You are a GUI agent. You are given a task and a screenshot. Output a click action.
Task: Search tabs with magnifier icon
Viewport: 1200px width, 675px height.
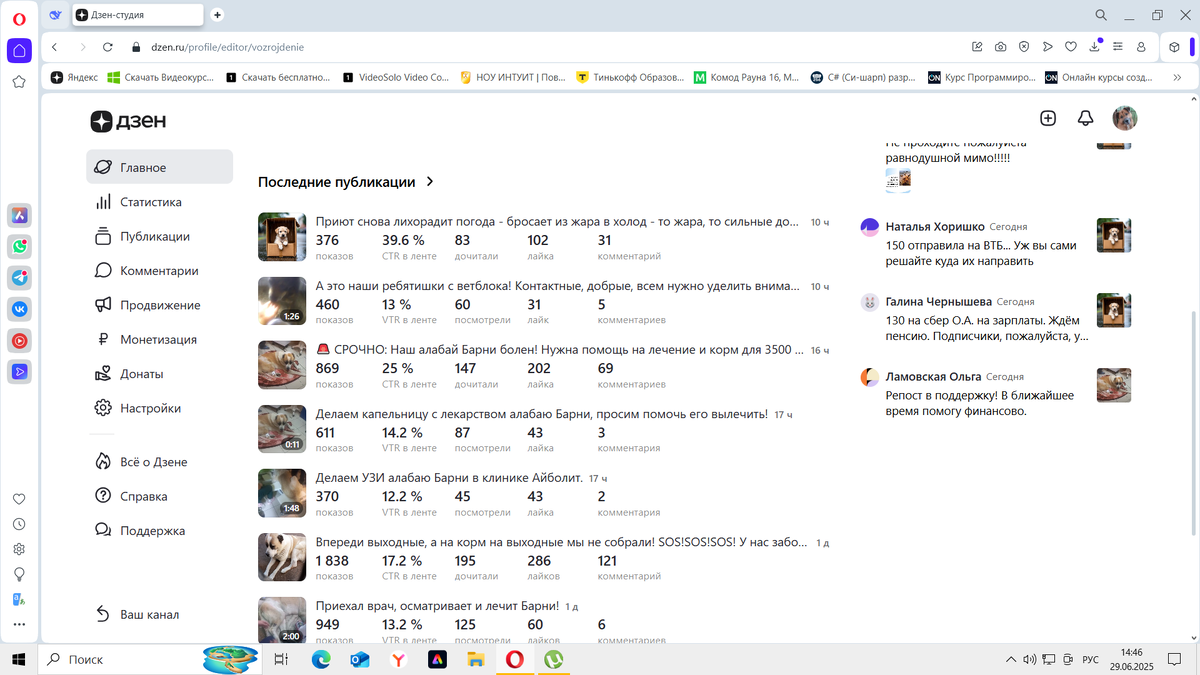(x=1101, y=15)
